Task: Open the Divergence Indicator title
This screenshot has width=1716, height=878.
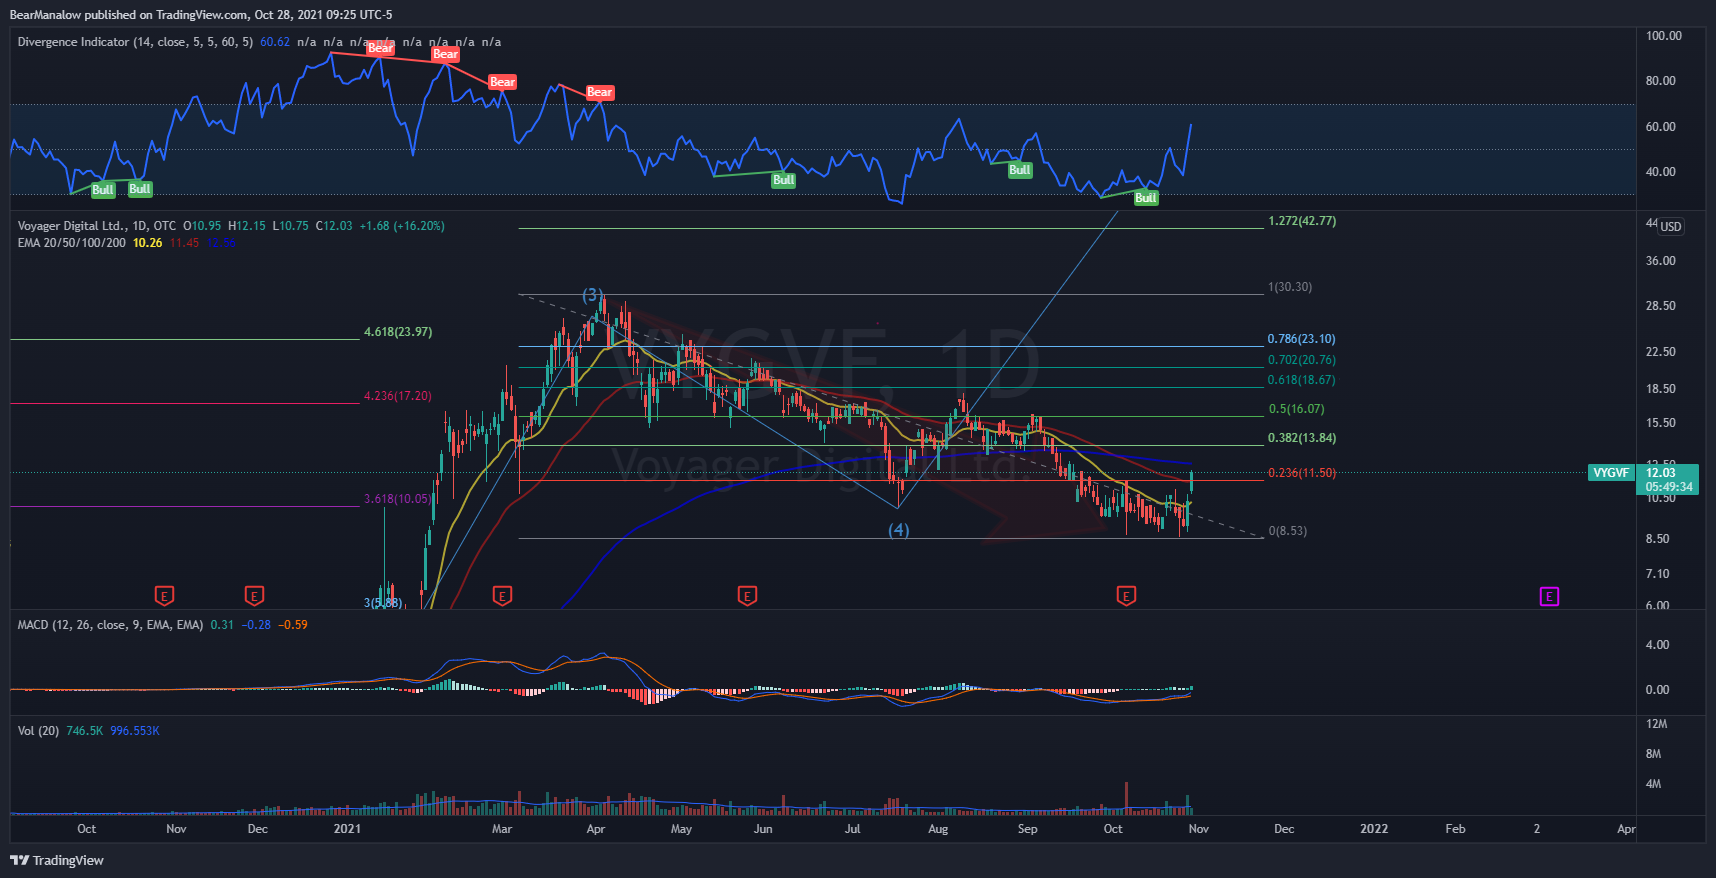Action: click(x=135, y=42)
